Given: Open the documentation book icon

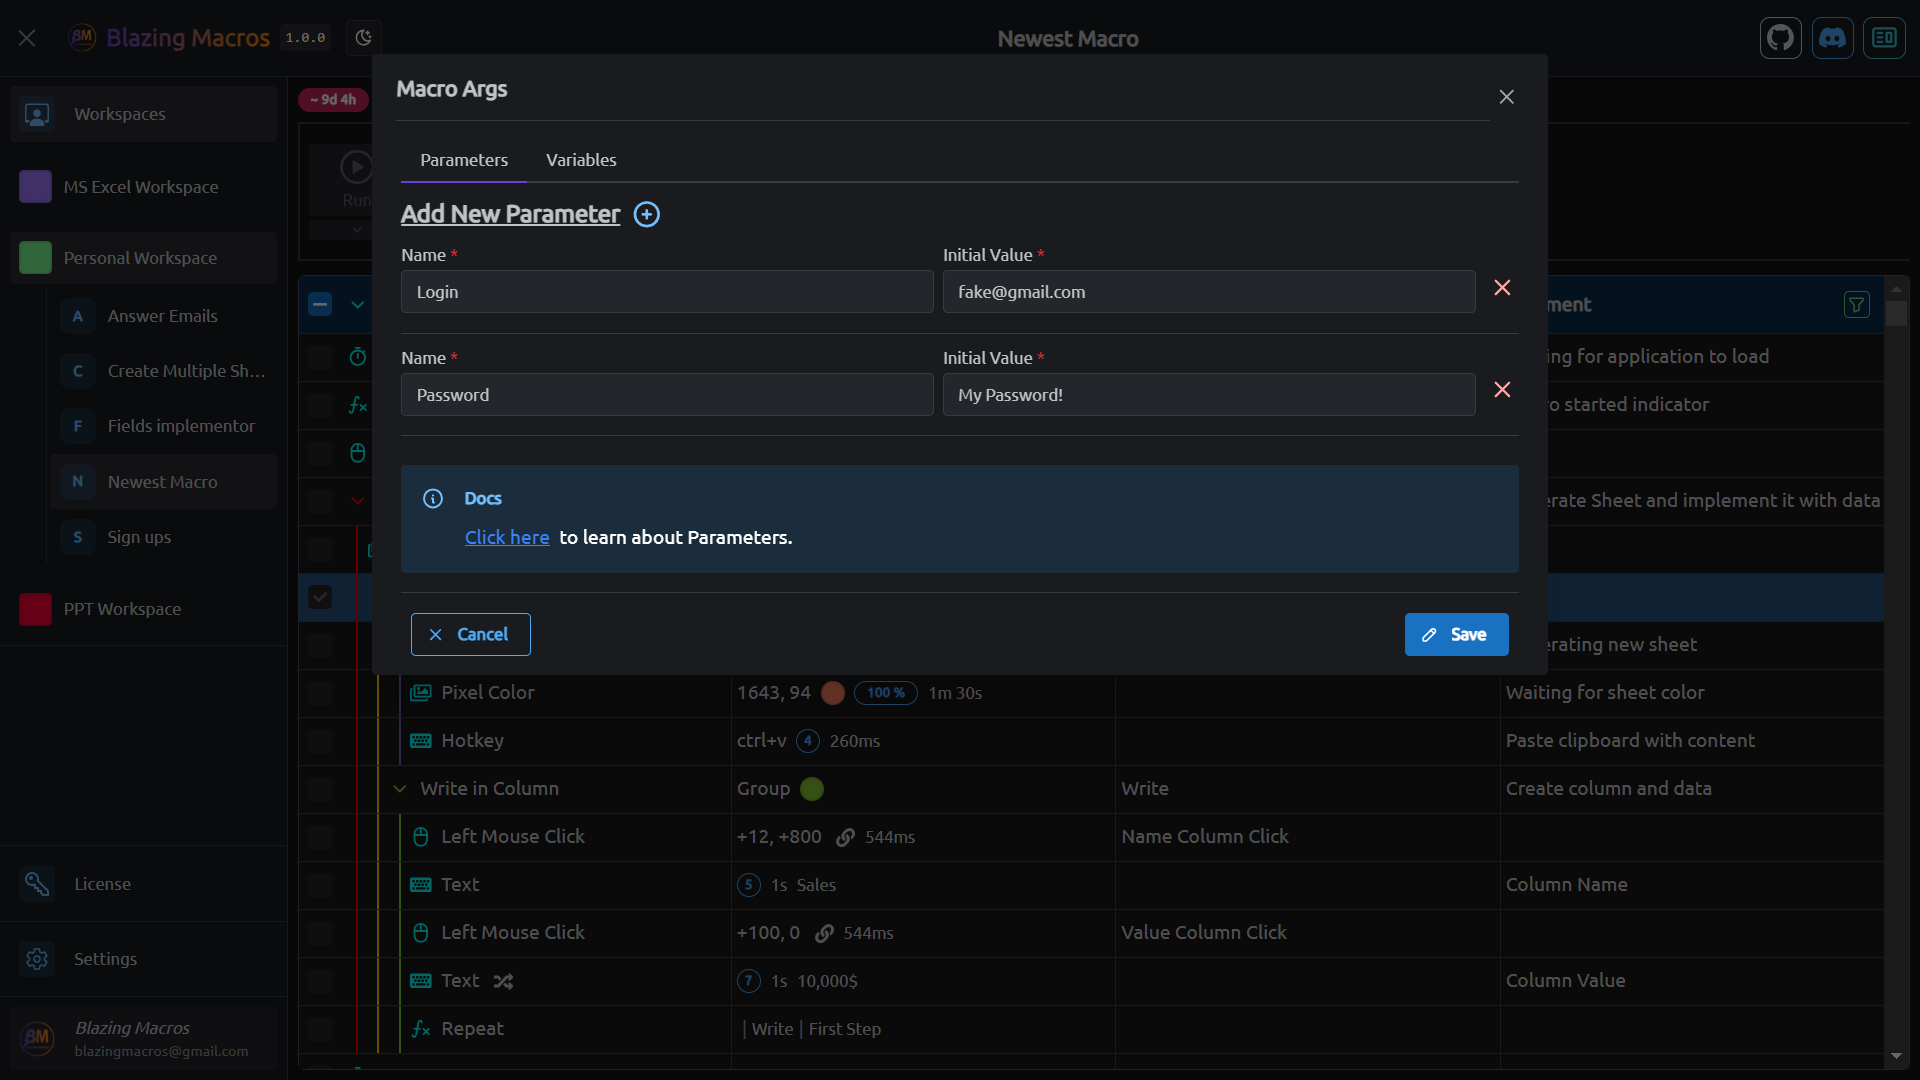Looking at the screenshot, I should coord(1884,38).
